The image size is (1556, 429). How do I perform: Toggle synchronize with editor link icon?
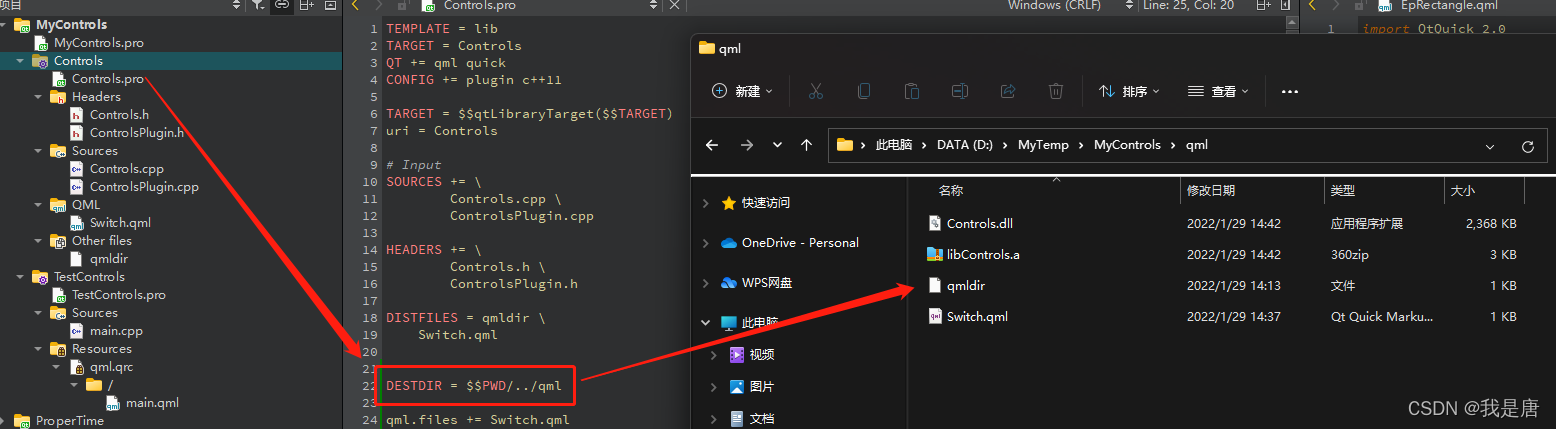coord(283,5)
